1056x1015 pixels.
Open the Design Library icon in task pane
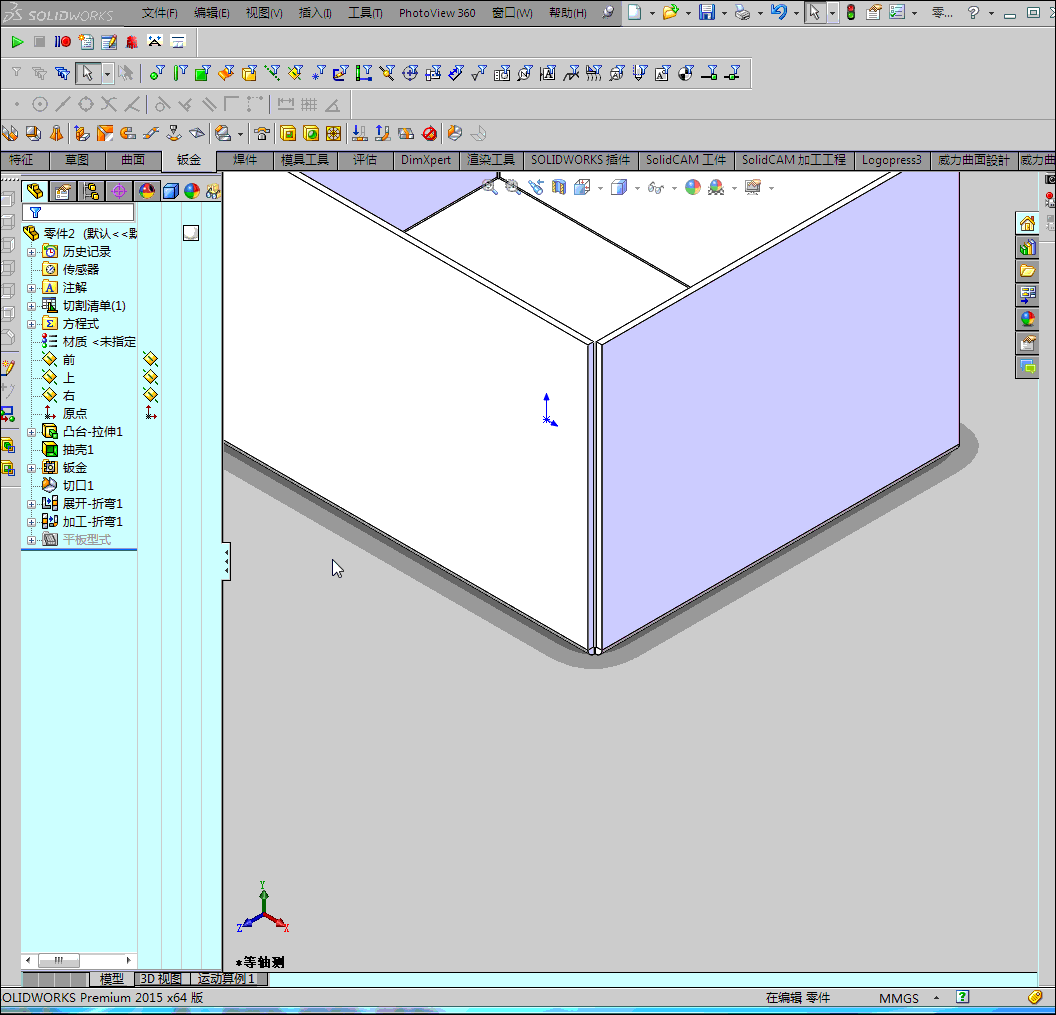(1027, 247)
